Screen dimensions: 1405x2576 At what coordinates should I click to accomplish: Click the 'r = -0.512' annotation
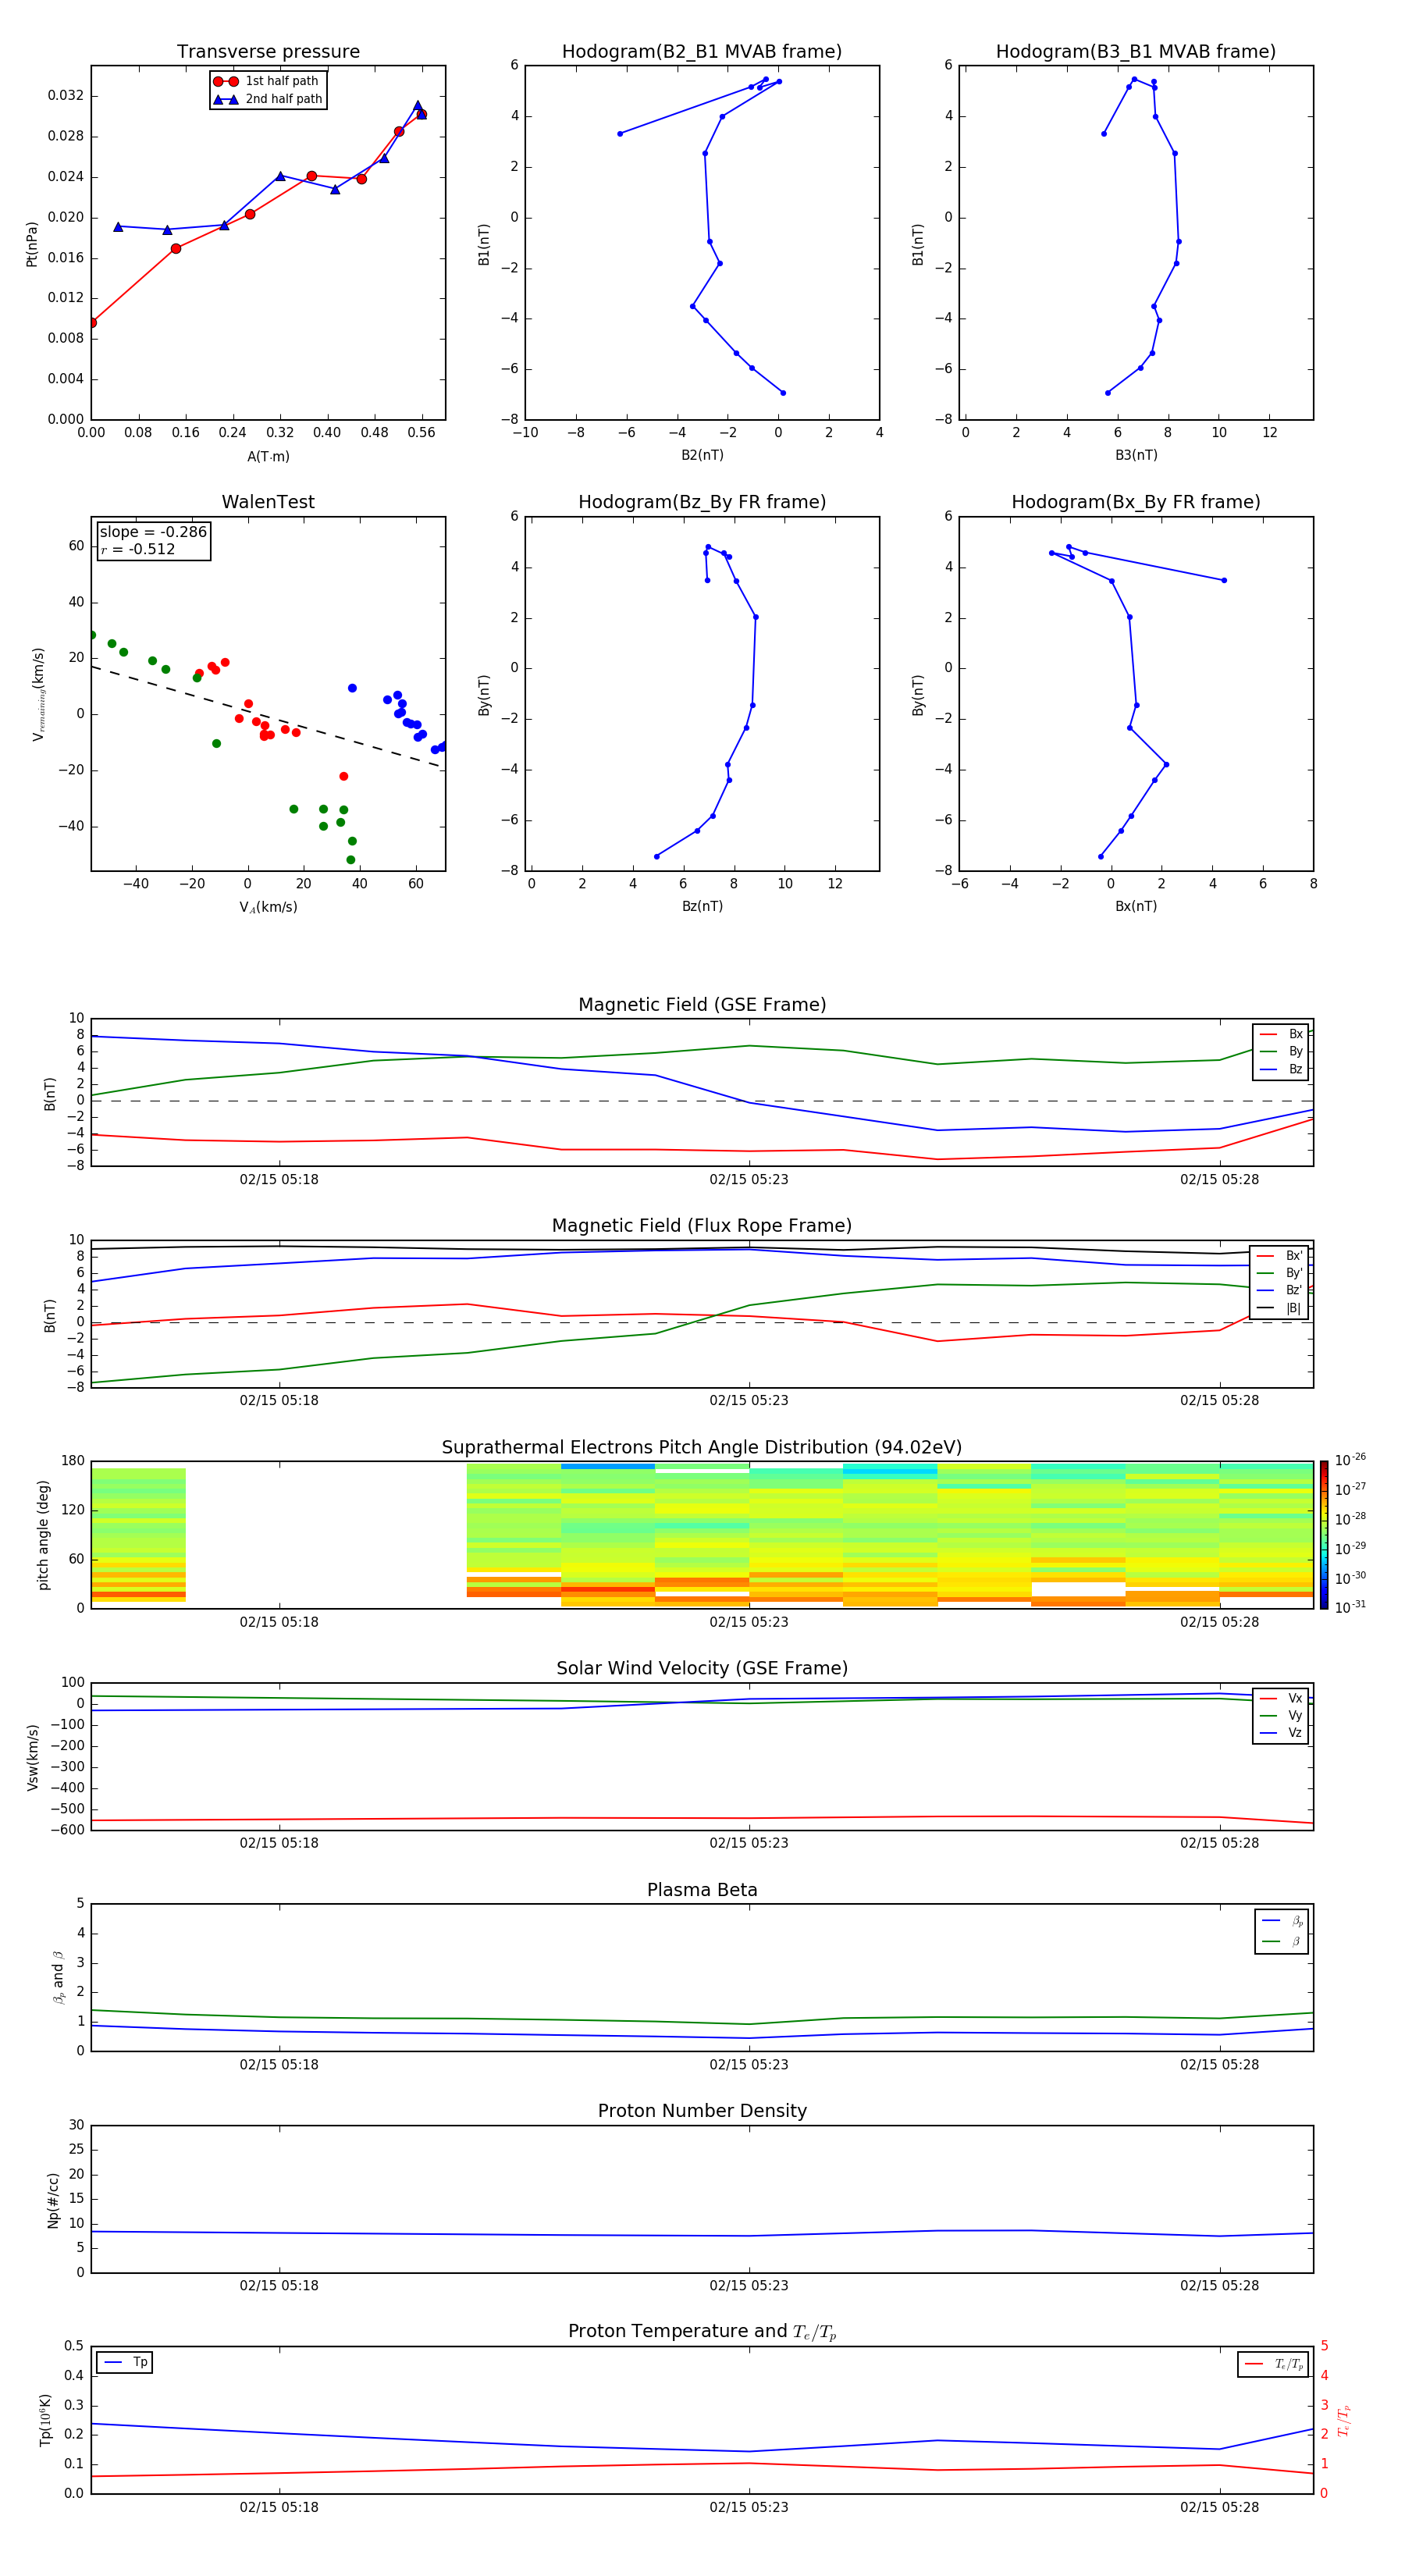(138, 549)
